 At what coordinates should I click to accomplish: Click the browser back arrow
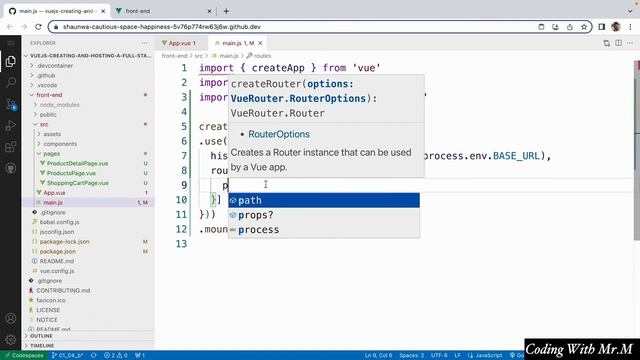coord(10,27)
